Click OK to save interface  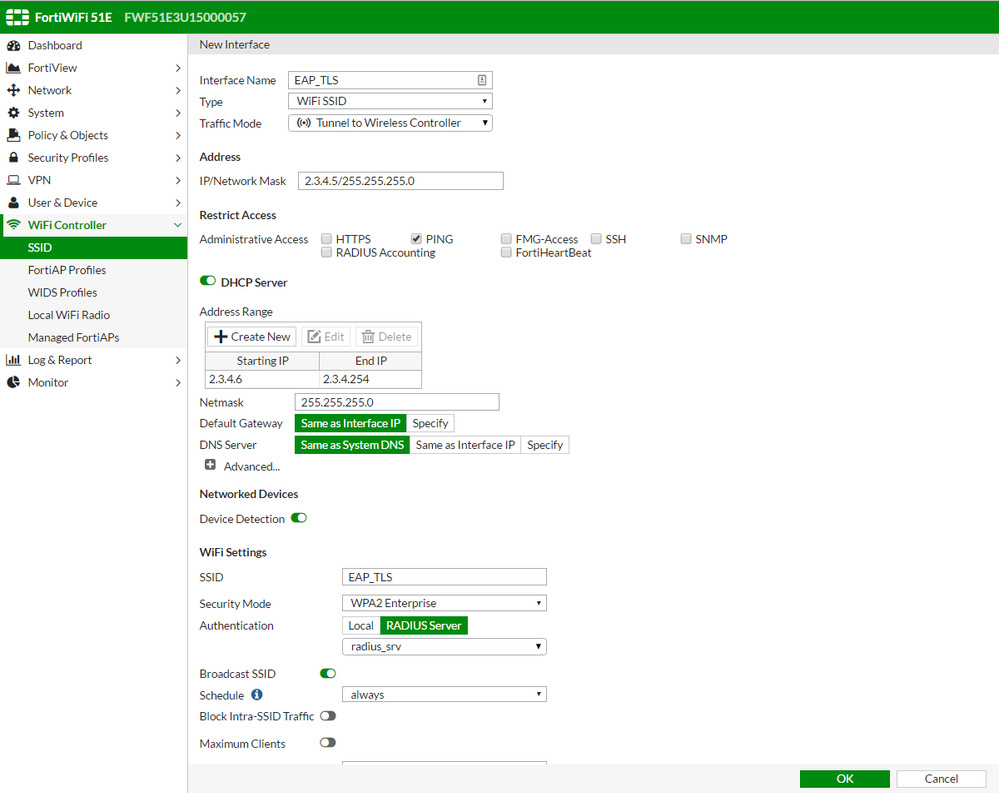[845, 778]
